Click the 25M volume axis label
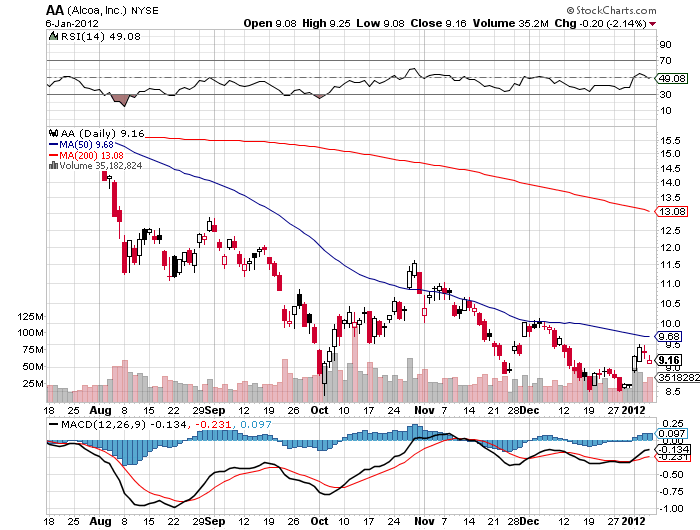Screen dimensions: 700x530 click(x=33, y=384)
